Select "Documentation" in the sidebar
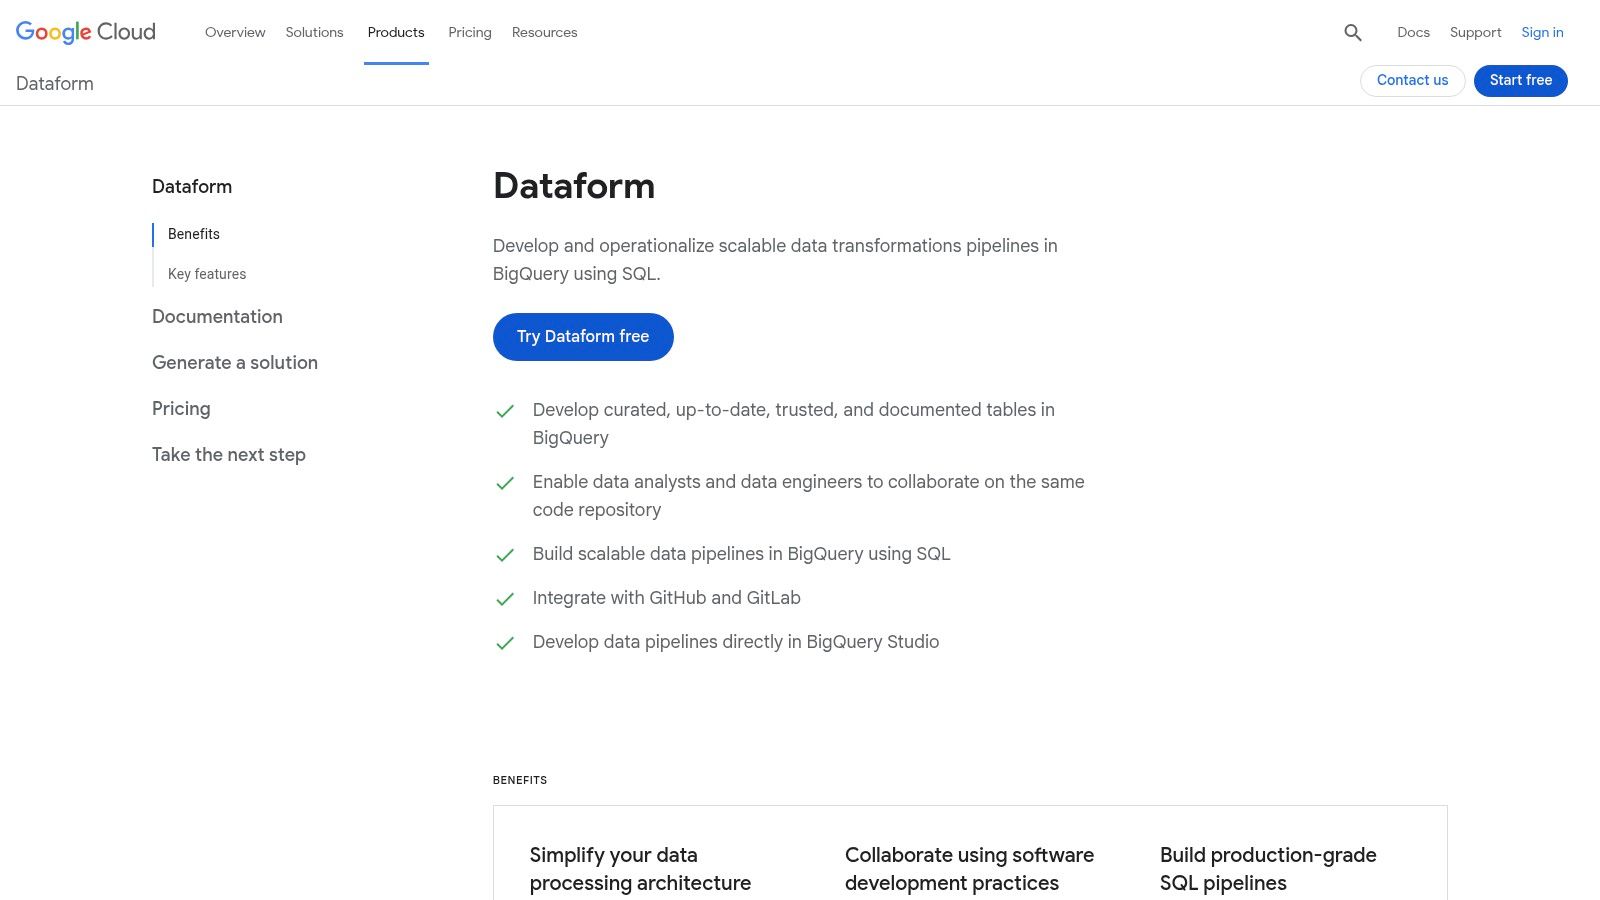The image size is (1600, 900). click(x=217, y=316)
